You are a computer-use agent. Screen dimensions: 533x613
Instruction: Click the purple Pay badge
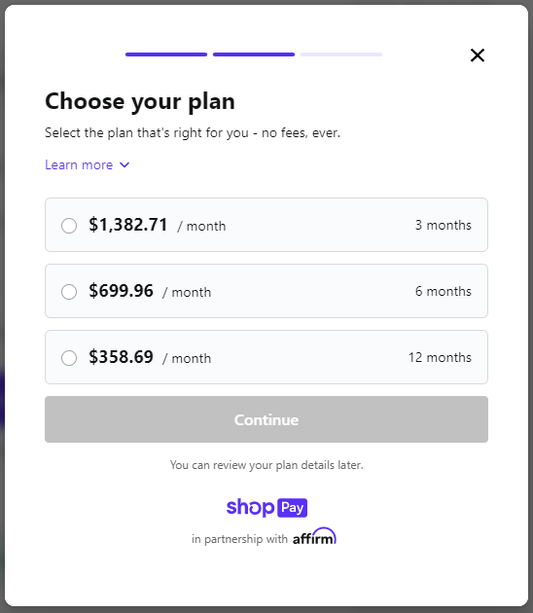click(x=292, y=508)
